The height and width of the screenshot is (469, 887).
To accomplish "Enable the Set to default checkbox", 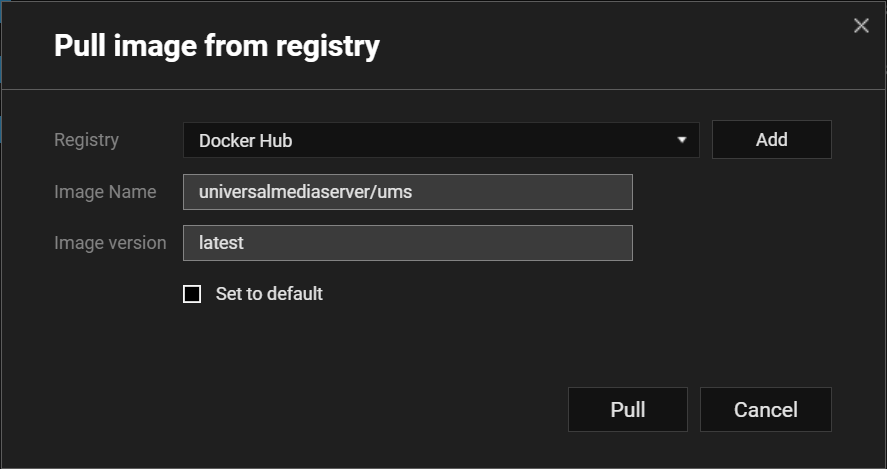I will click(192, 294).
